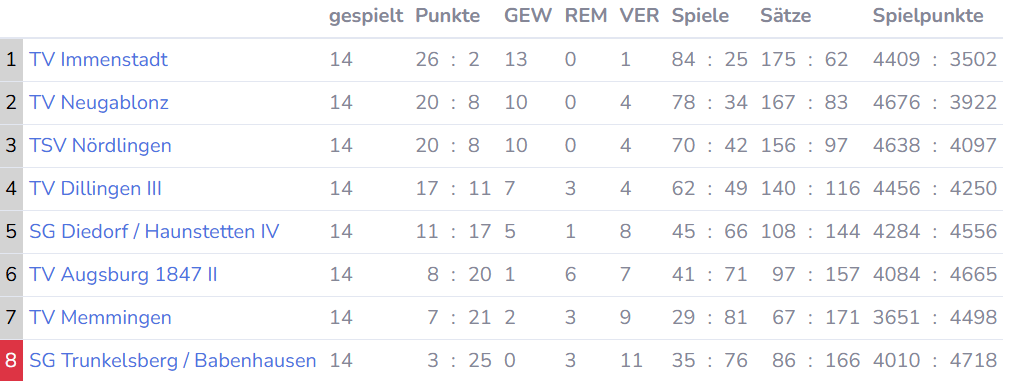Click the REM column header
The image size is (1009, 381).
pyautogui.click(x=586, y=16)
